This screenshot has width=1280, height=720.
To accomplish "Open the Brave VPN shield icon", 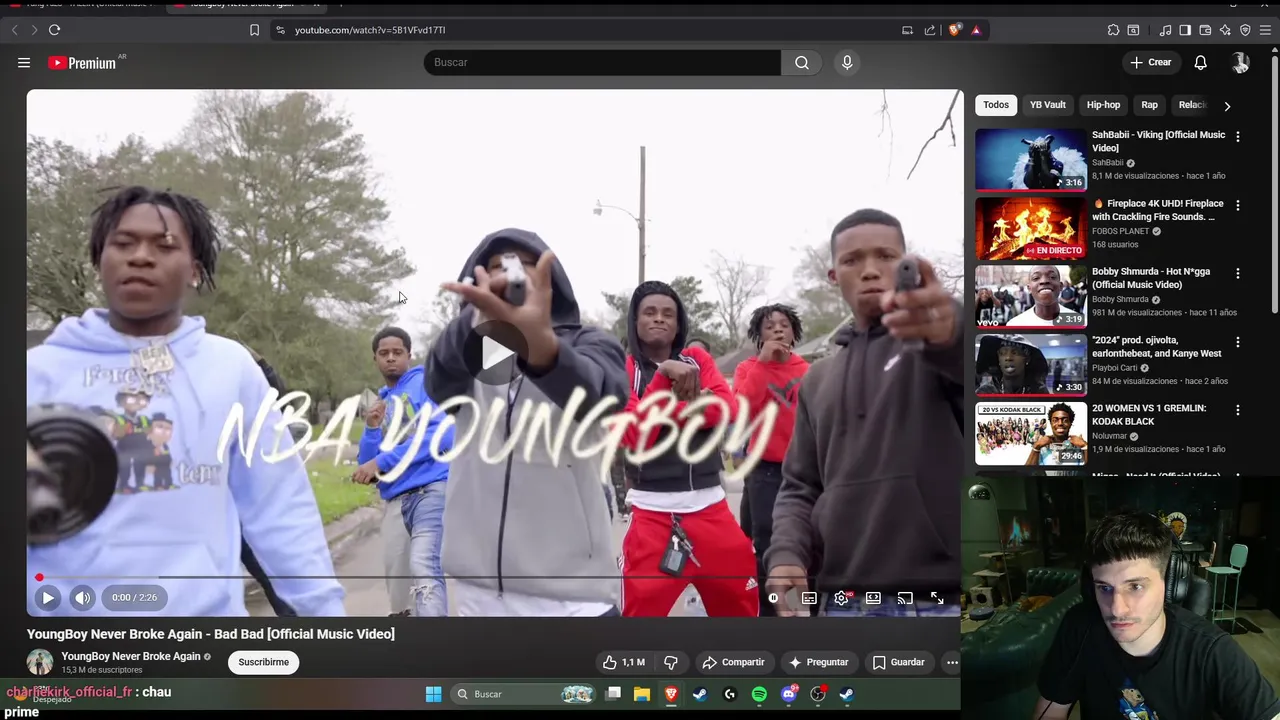I will tap(1245, 30).
